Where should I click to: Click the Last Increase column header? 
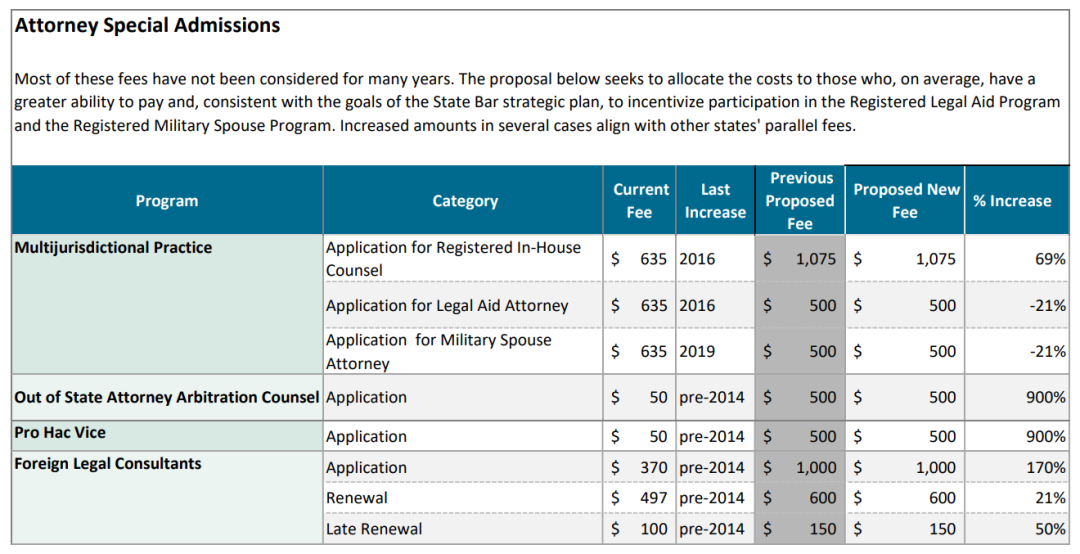[x=715, y=201]
